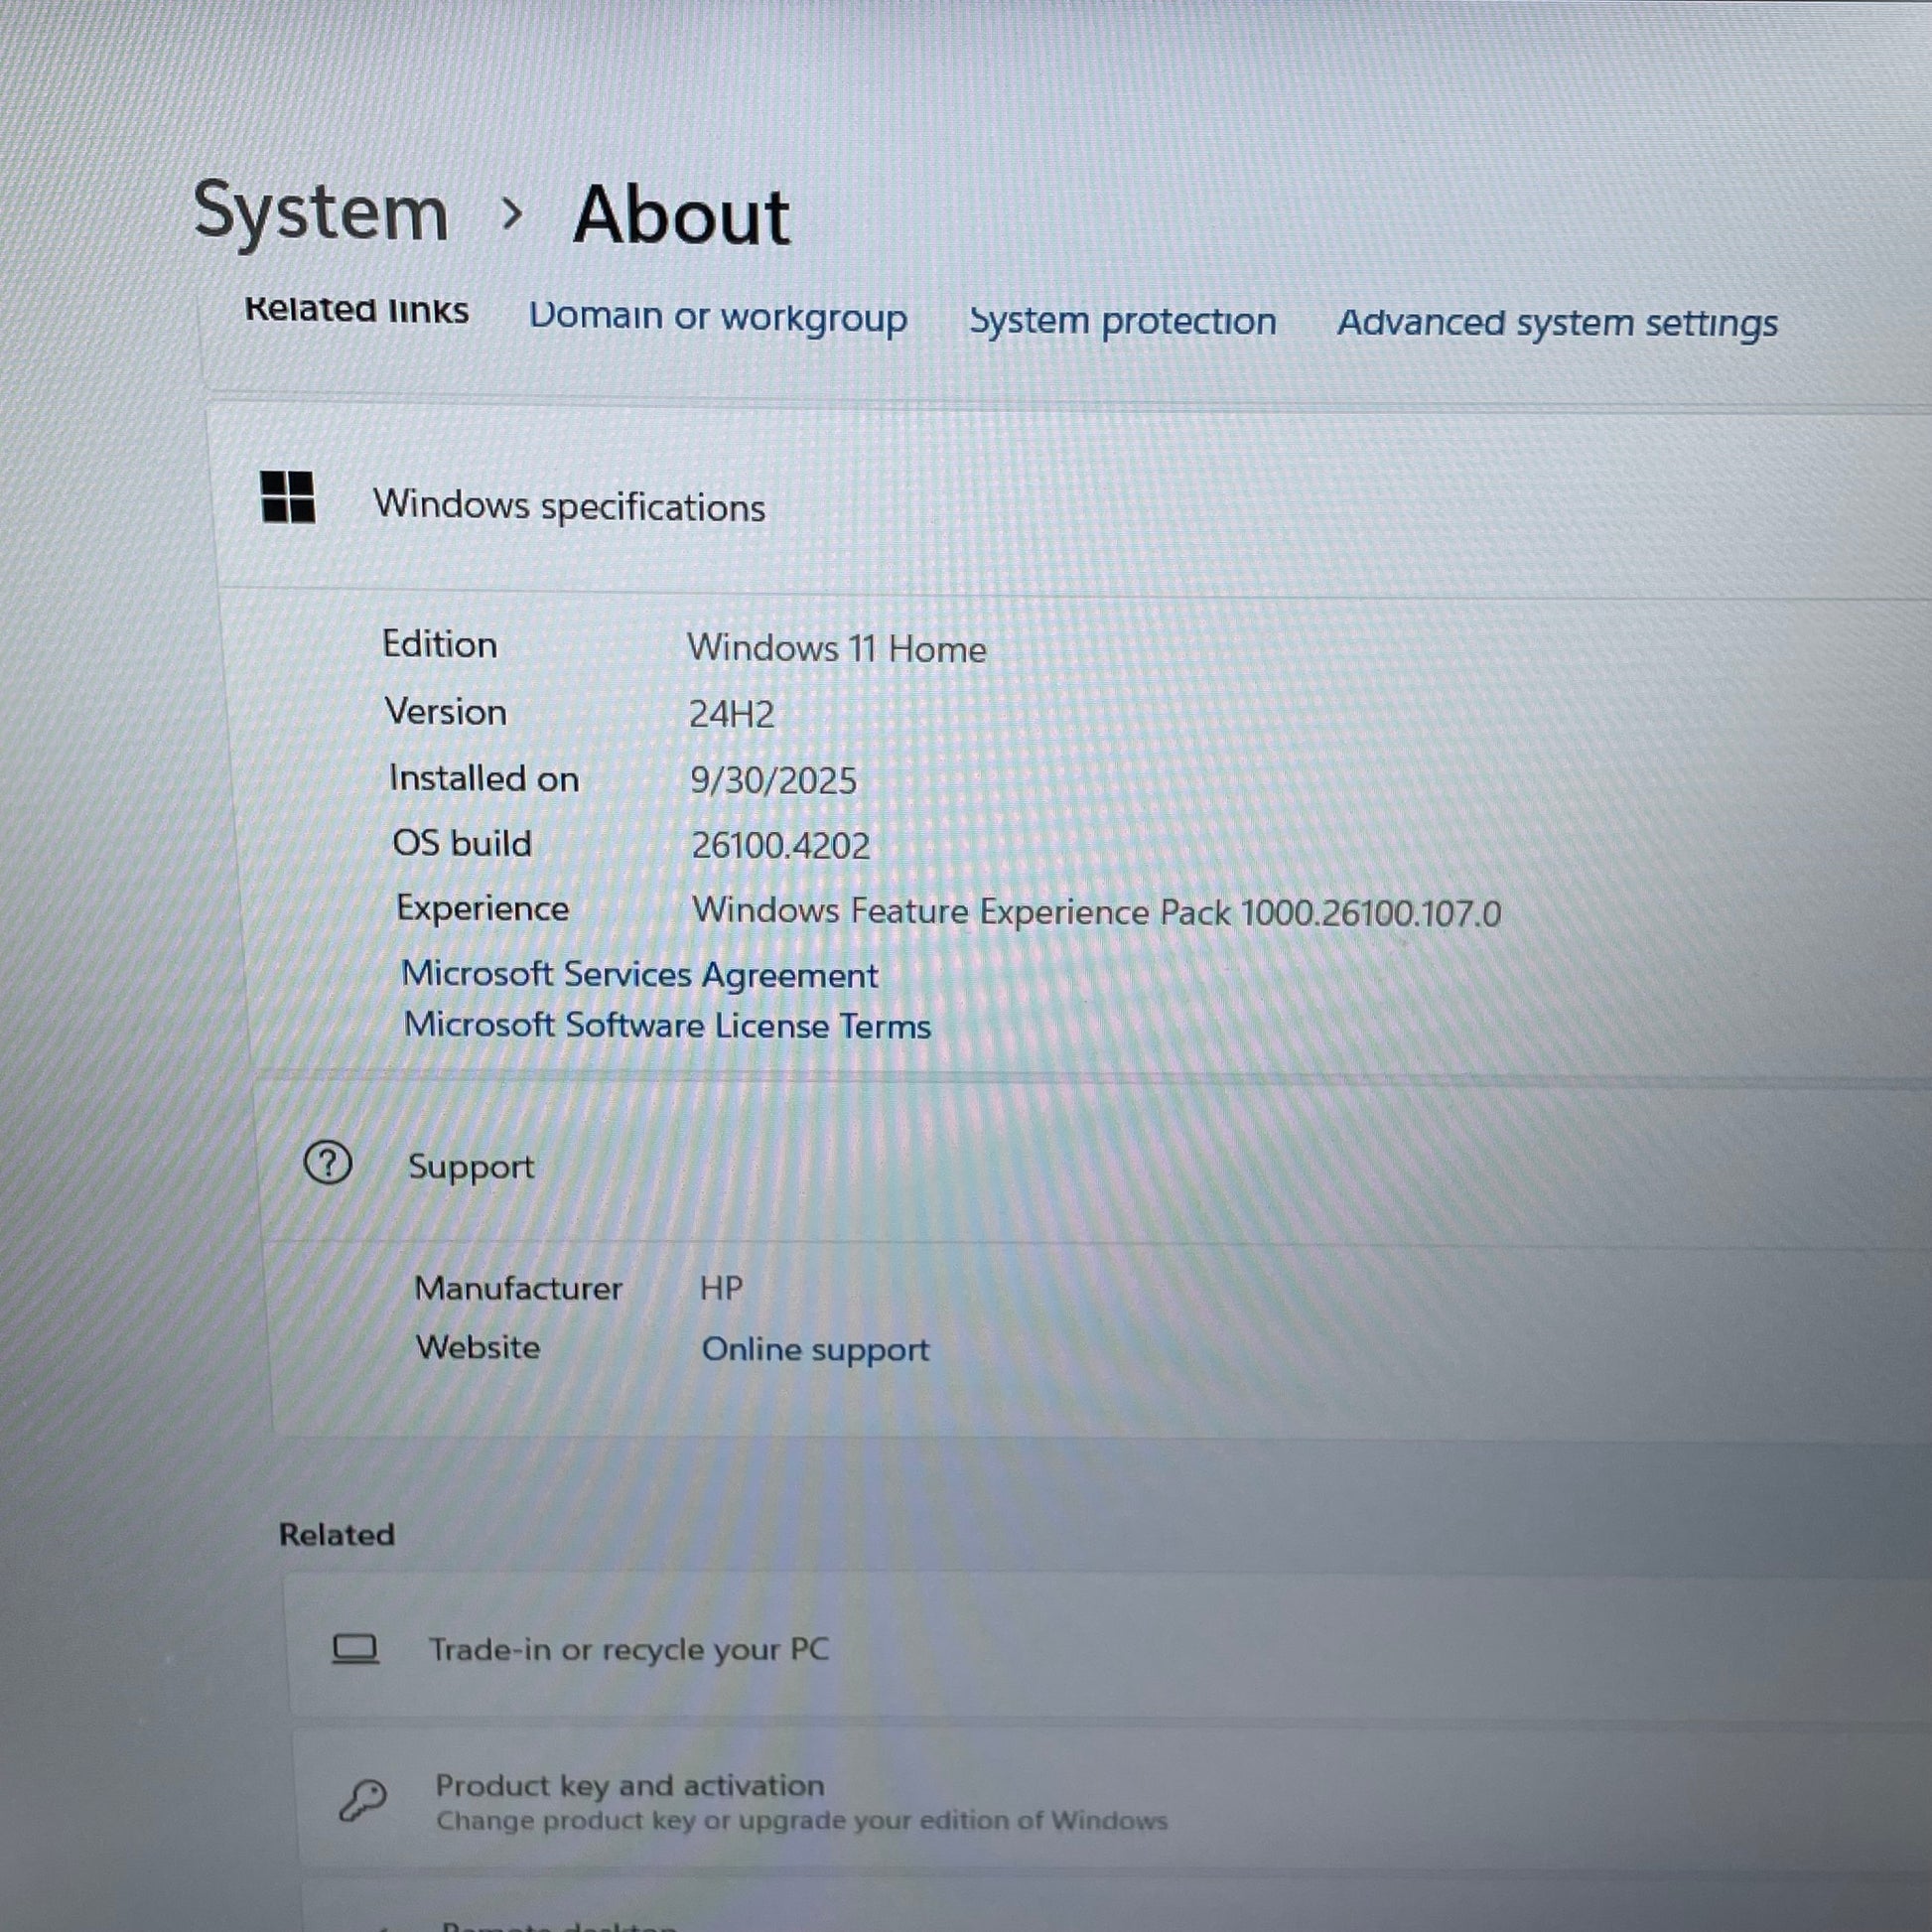Collapse the Windows specifications section
The image size is (1932, 1932).
(569, 506)
